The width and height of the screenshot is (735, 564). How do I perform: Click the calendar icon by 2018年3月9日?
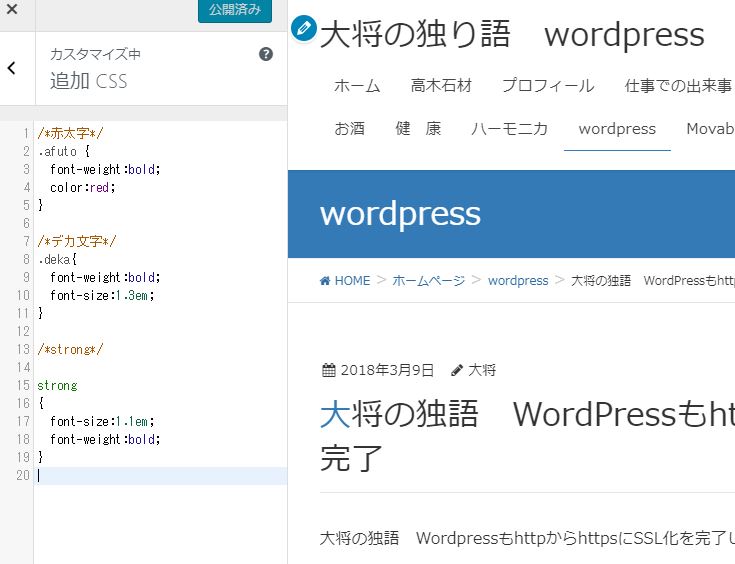point(329,370)
